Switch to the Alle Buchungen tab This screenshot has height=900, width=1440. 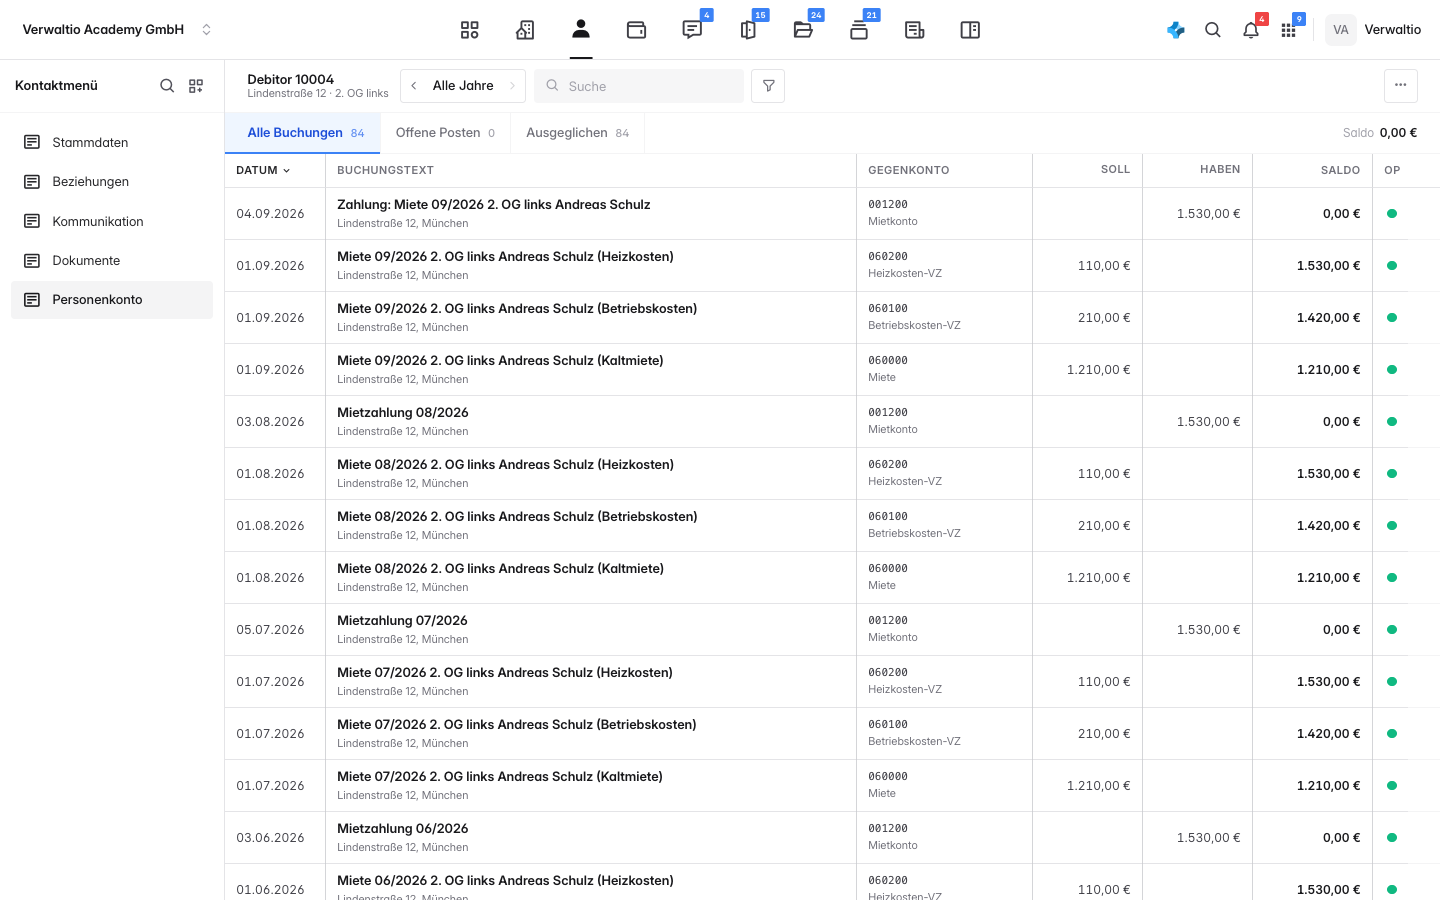(303, 133)
